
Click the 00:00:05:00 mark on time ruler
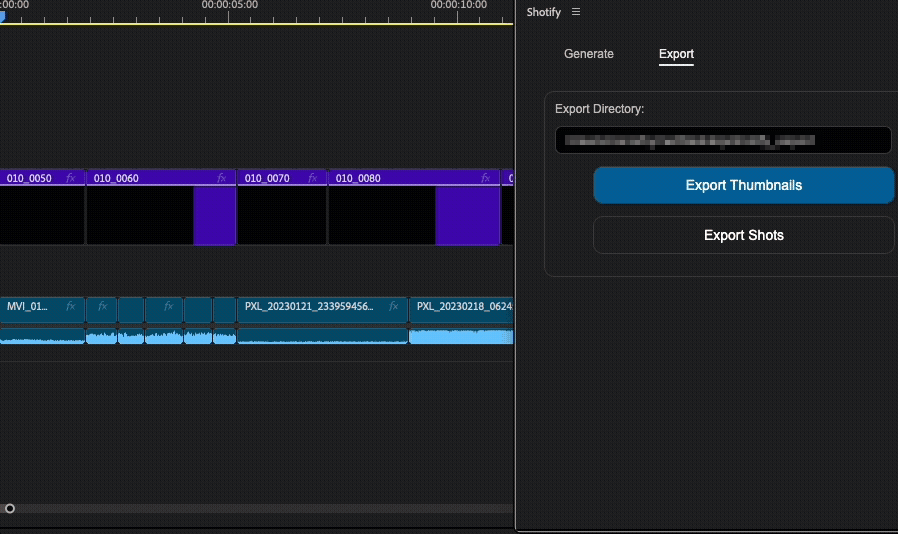pyautogui.click(x=229, y=5)
